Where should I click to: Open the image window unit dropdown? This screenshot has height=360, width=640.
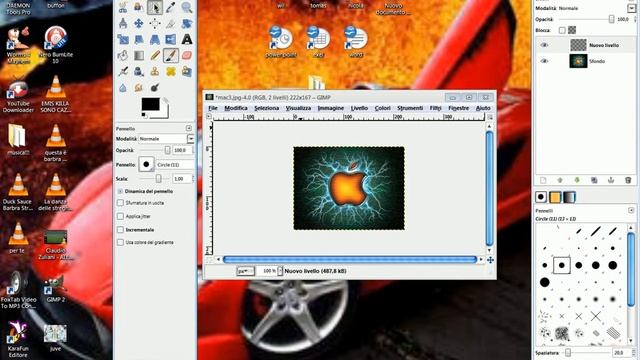point(246,271)
